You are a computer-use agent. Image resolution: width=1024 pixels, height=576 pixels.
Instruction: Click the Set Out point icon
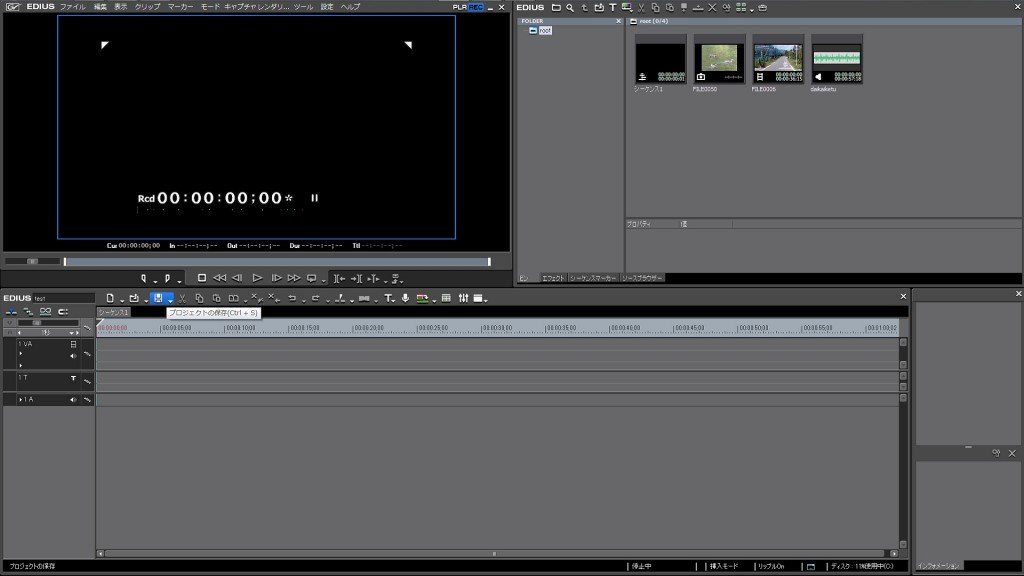[167, 278]
